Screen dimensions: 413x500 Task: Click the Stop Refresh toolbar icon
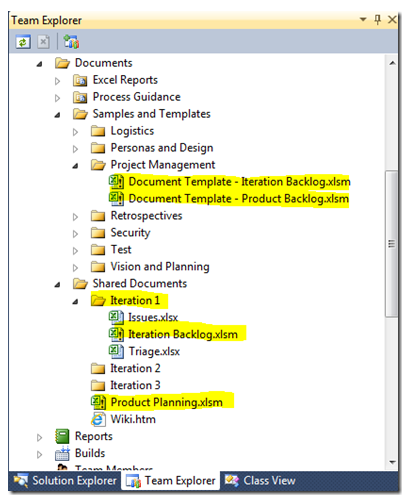tap(43, 42)
